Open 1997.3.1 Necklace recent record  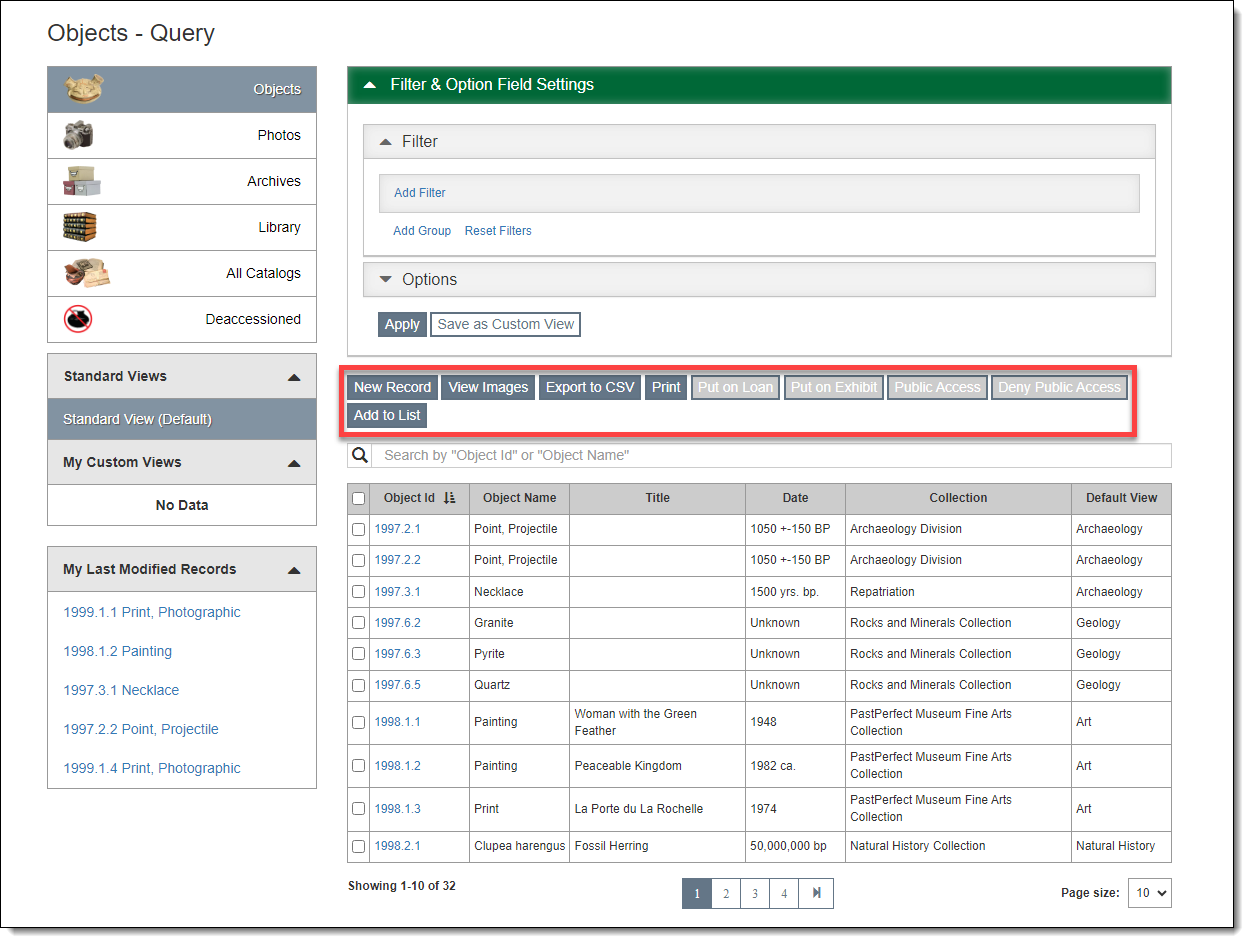[121, 690]
